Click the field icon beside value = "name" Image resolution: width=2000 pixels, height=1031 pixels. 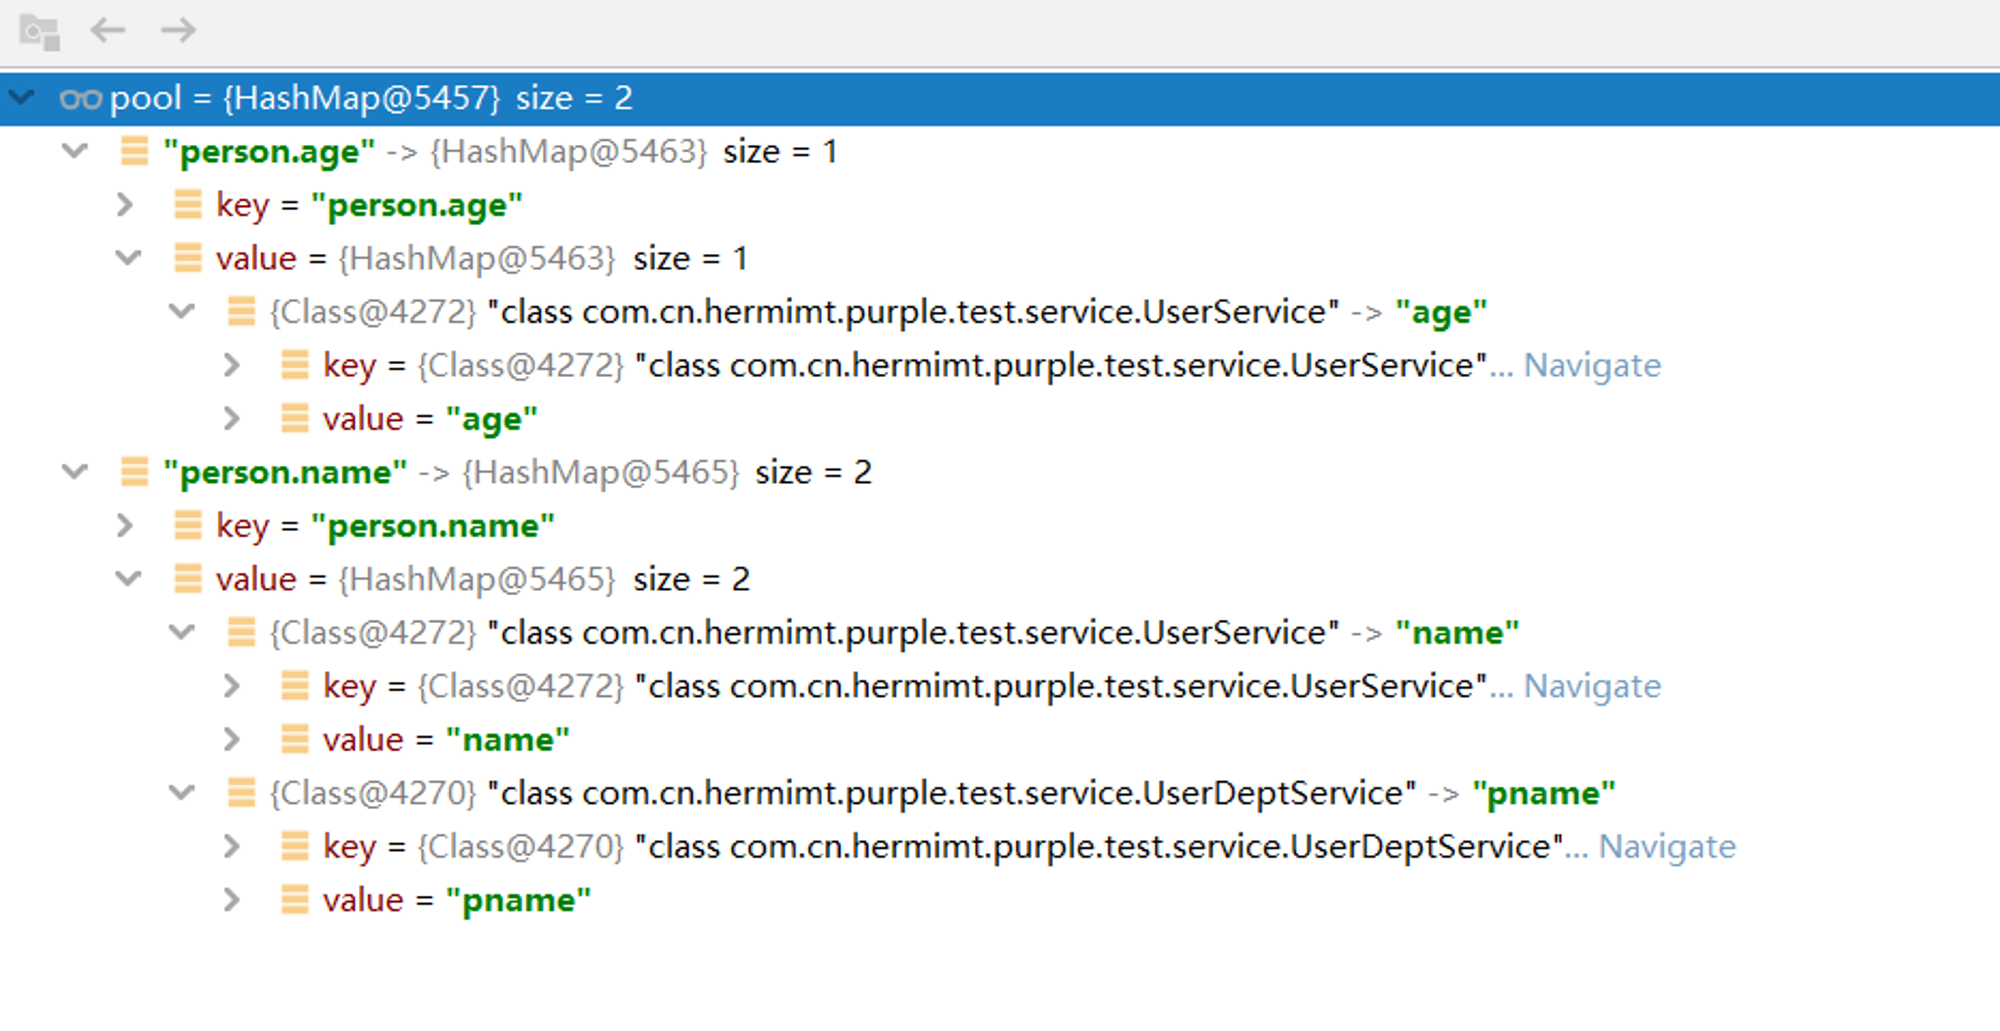click(x=295, y=740)
